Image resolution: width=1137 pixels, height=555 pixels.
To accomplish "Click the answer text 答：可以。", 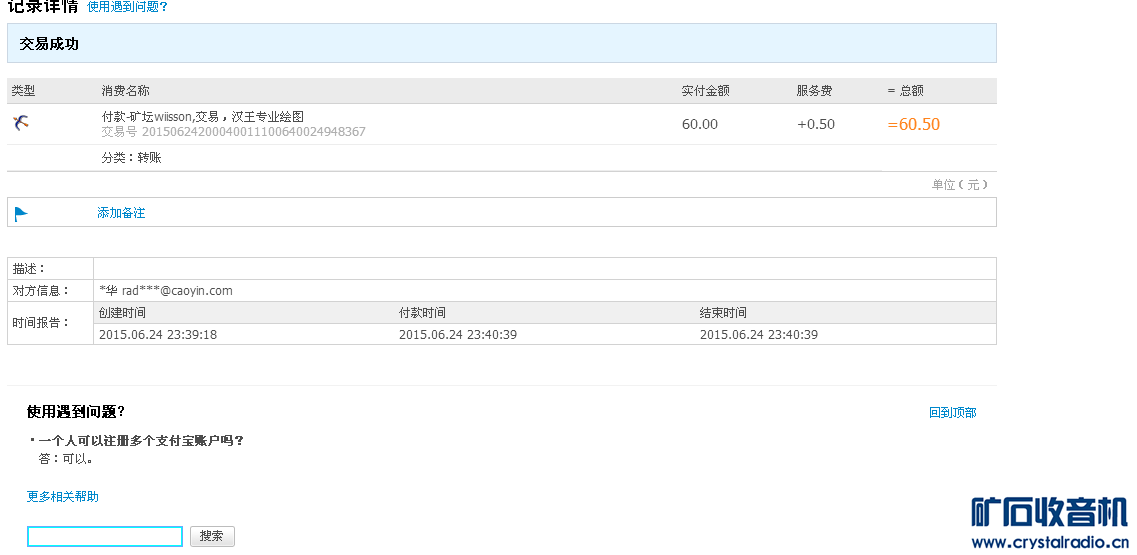I will pos(65,459).
